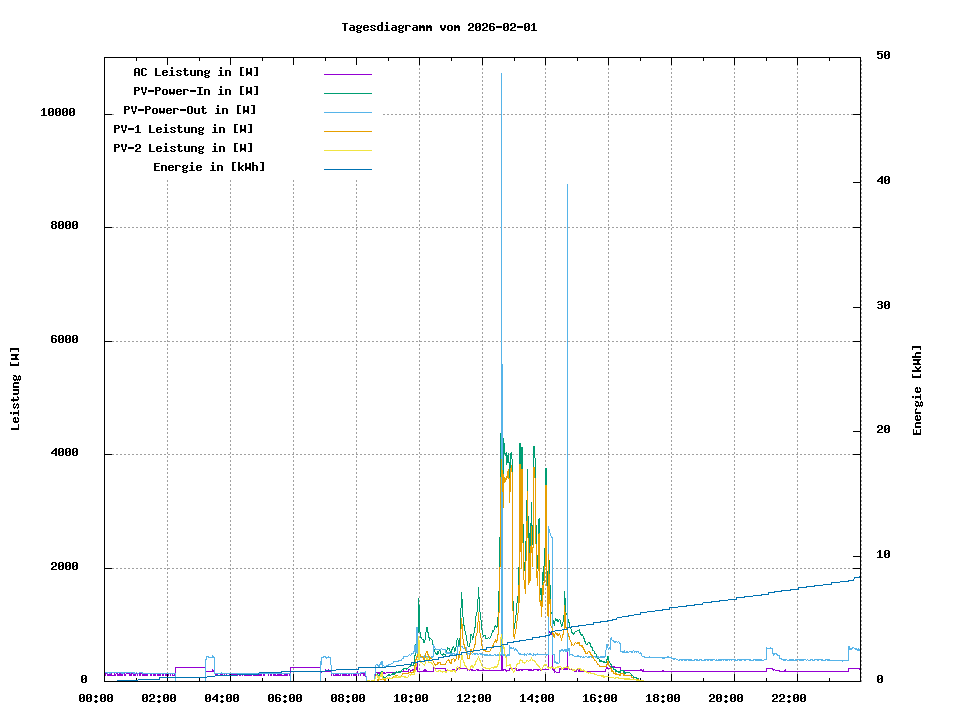Click the 22:00 time axis tick label
Screen dimensions: 960x720
[789, 698]
